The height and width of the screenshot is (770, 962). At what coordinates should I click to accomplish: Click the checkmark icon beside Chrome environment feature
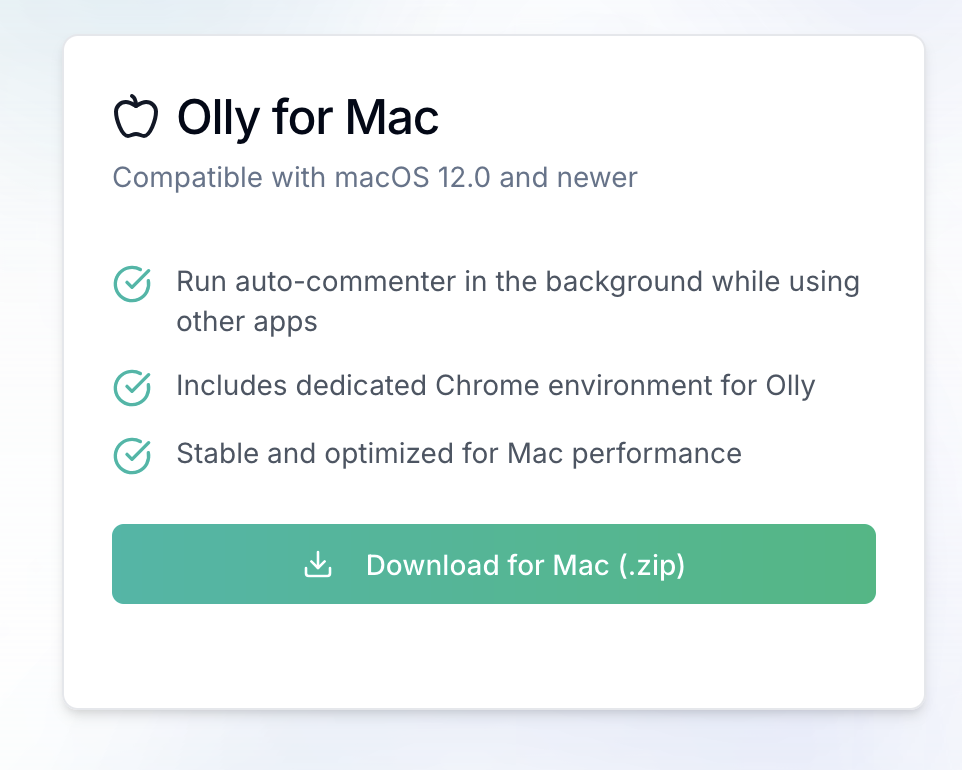(132, 387)
